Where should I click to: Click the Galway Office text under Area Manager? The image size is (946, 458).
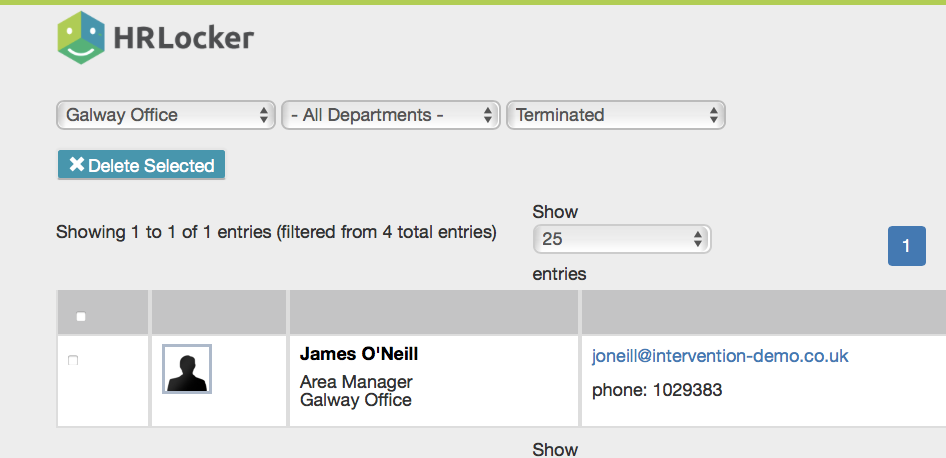(356, 400)
